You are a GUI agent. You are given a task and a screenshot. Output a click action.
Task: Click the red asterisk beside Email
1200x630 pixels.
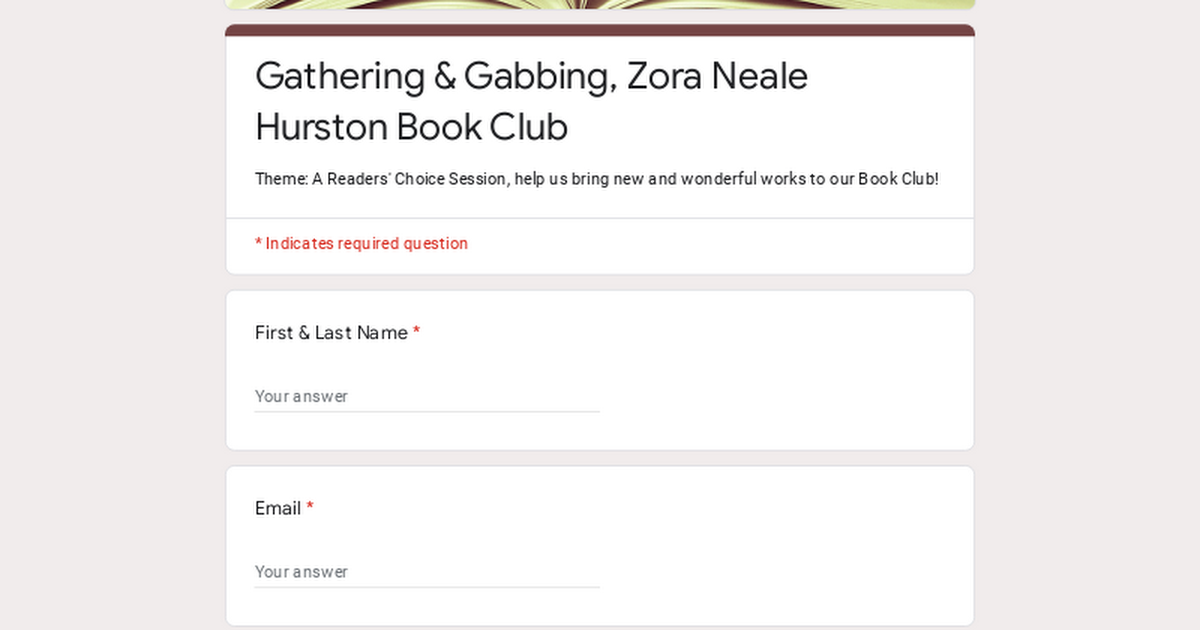pos(310,508)
